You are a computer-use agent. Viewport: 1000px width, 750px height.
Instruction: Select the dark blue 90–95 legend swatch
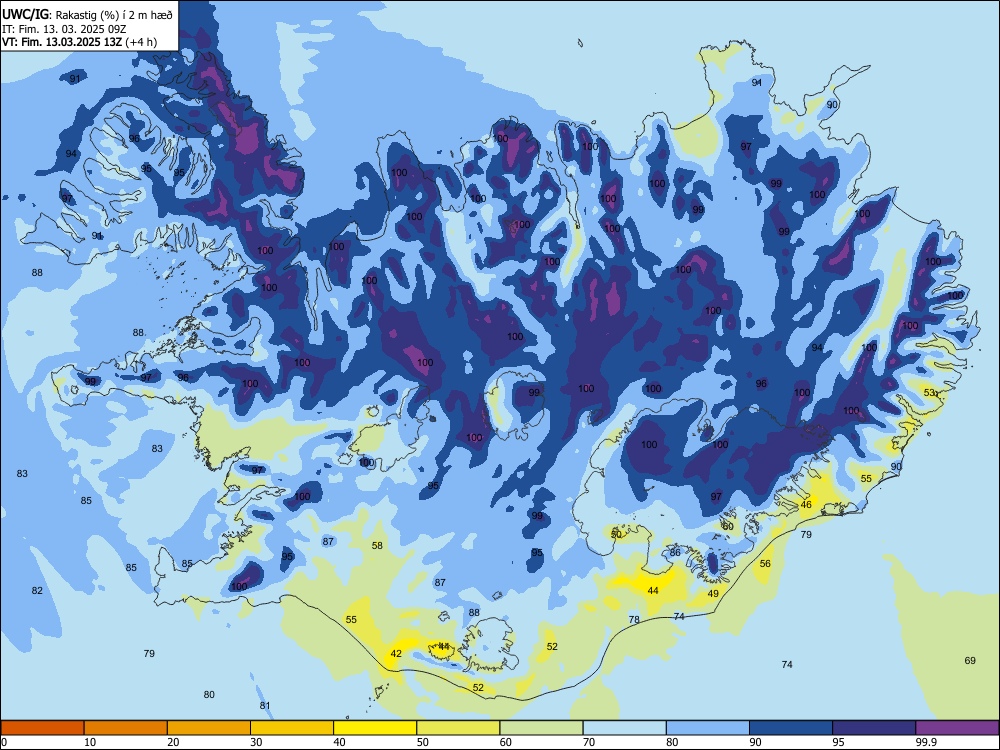pyautogui.click(x=791, y=728)
